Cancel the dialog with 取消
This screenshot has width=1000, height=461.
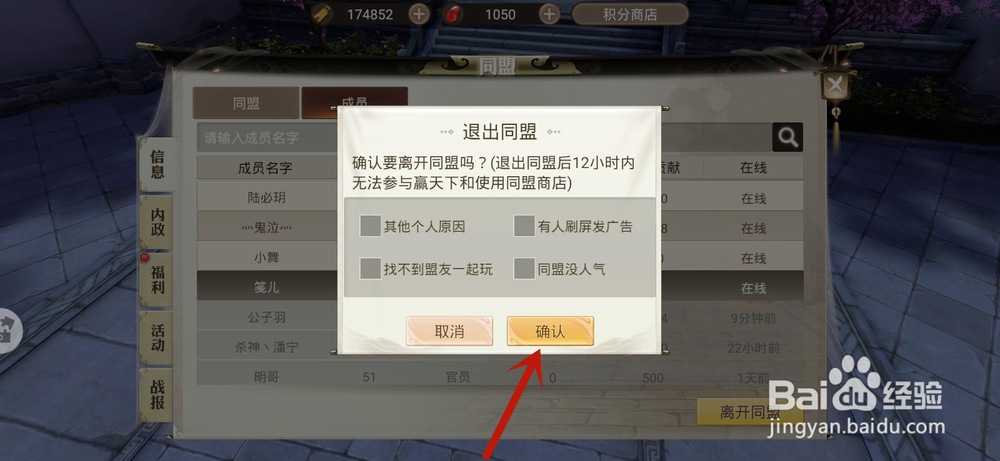point(450,332)
